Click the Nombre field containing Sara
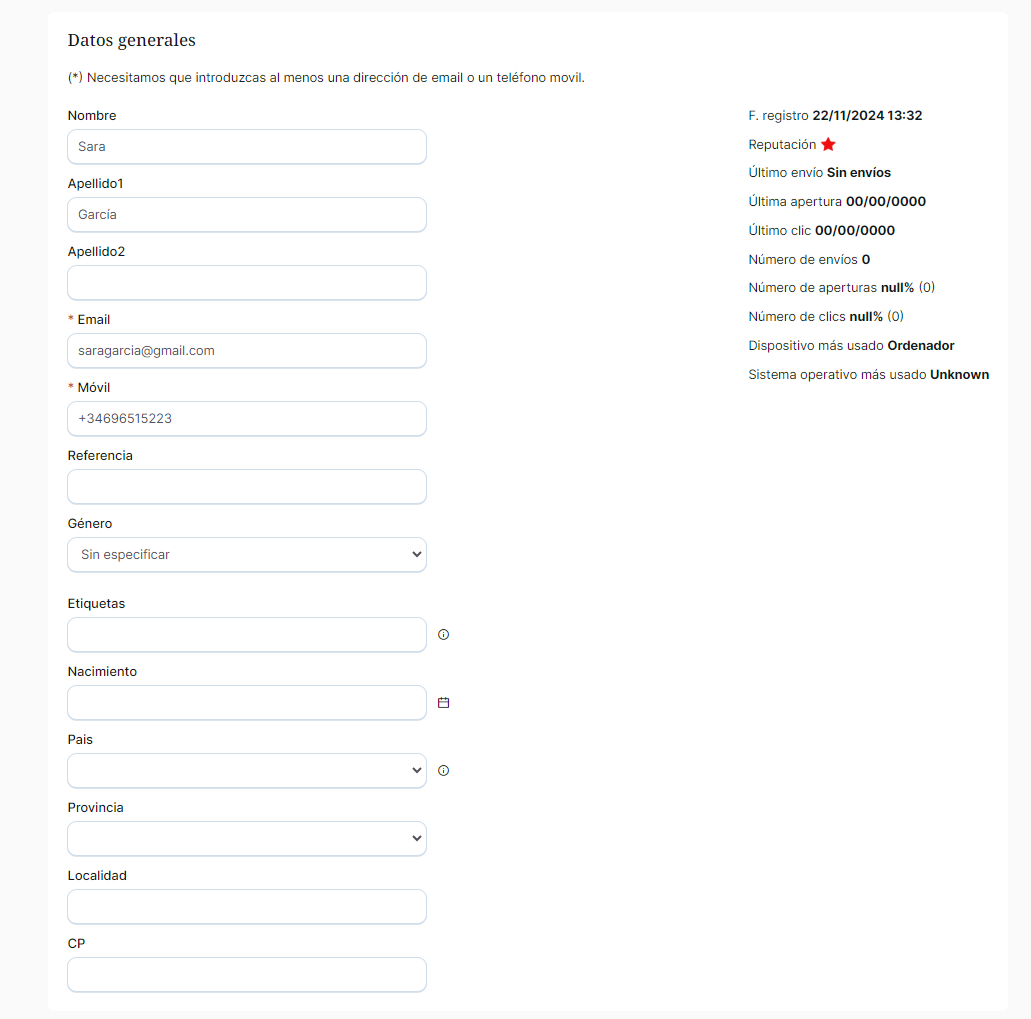The width and height of the screenshot is (1031, 1019). coord(247,147)
